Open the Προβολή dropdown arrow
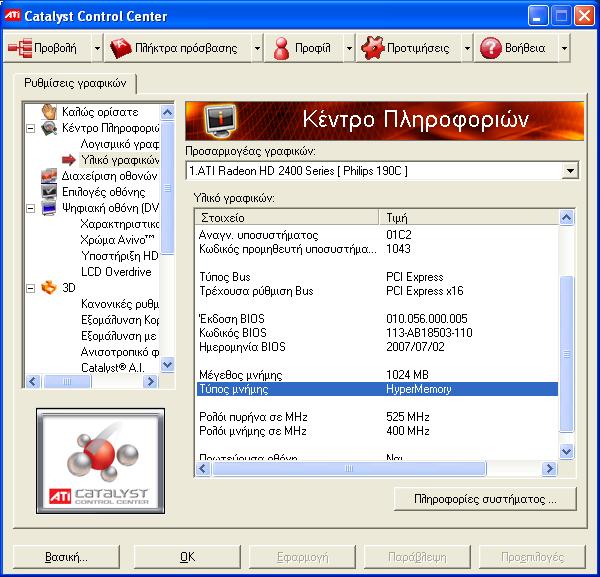The height and width of the screenshot is (577, 600). coord(97,48)
